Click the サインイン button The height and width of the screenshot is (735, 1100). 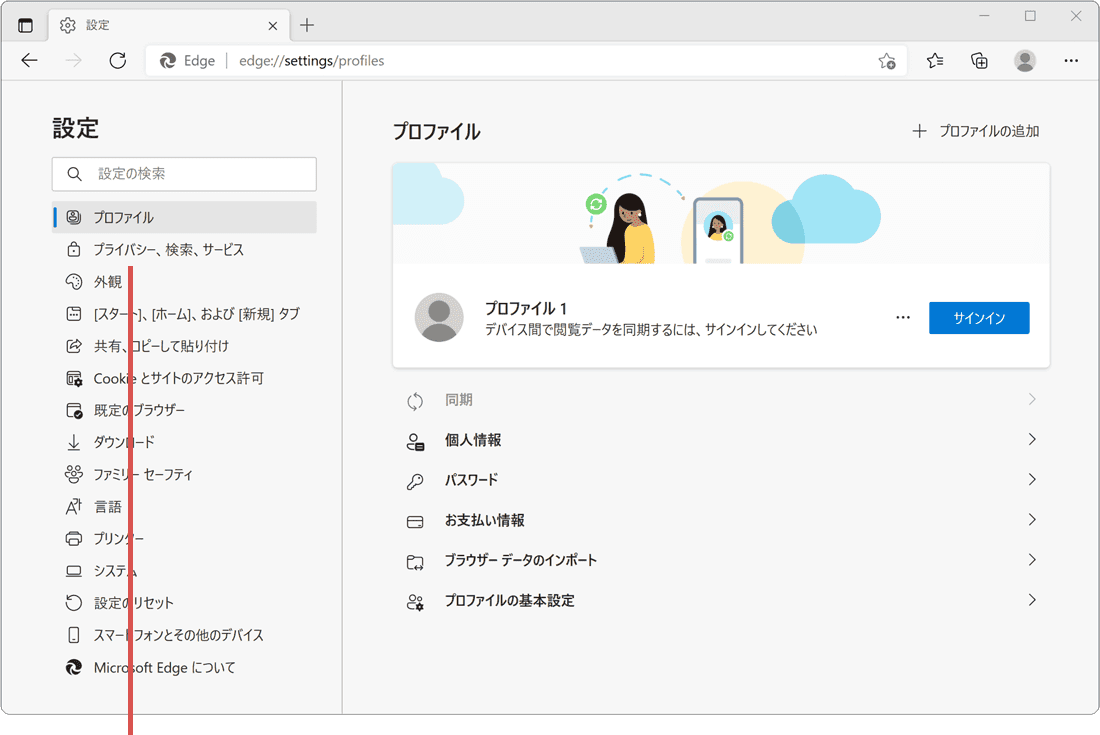979,317
